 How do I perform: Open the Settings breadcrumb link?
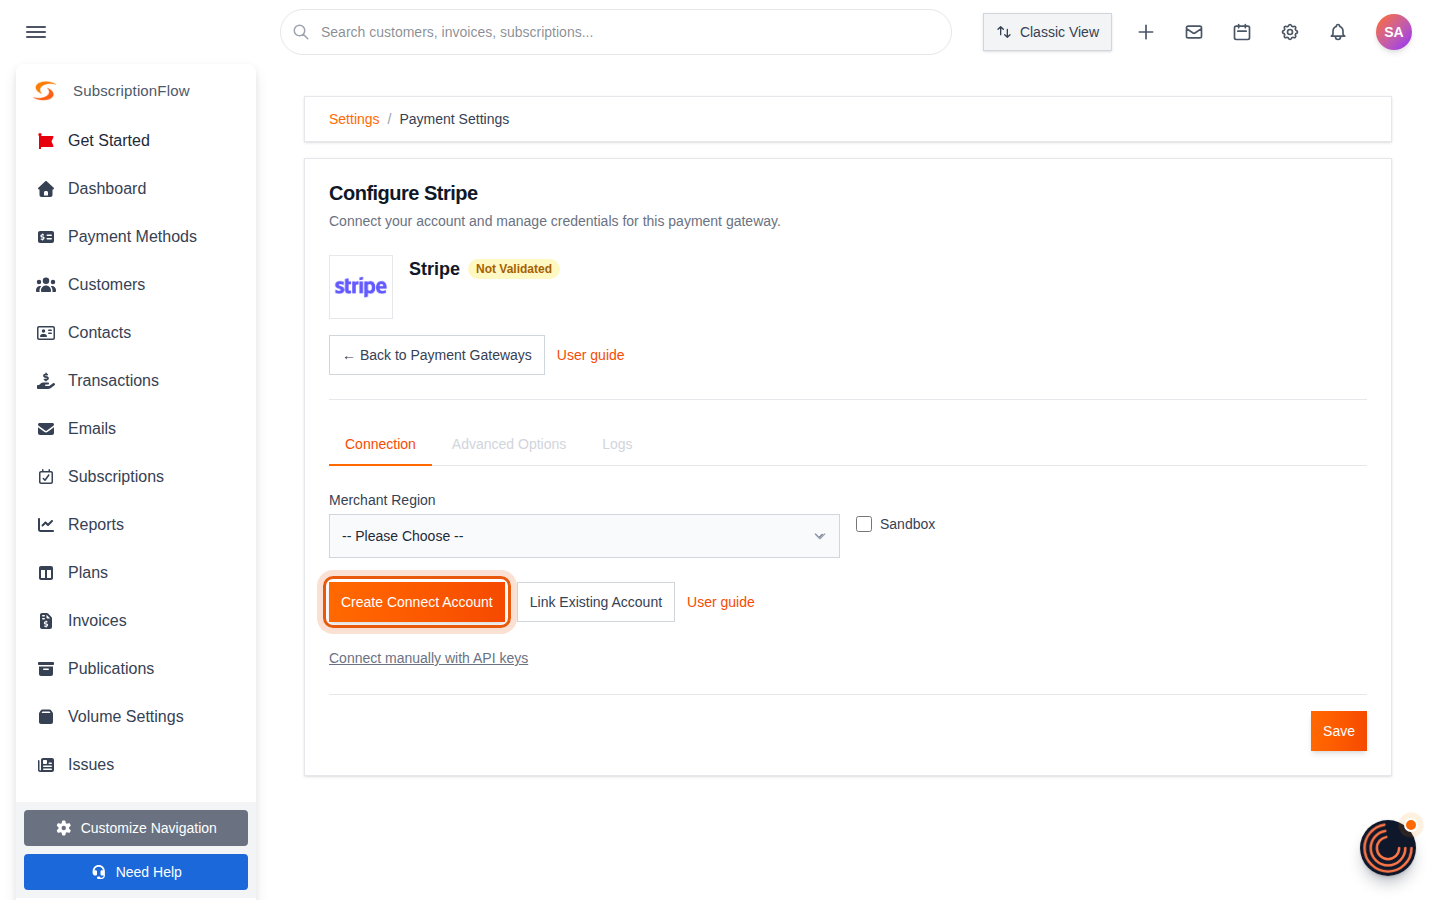(x=354, y=119)
